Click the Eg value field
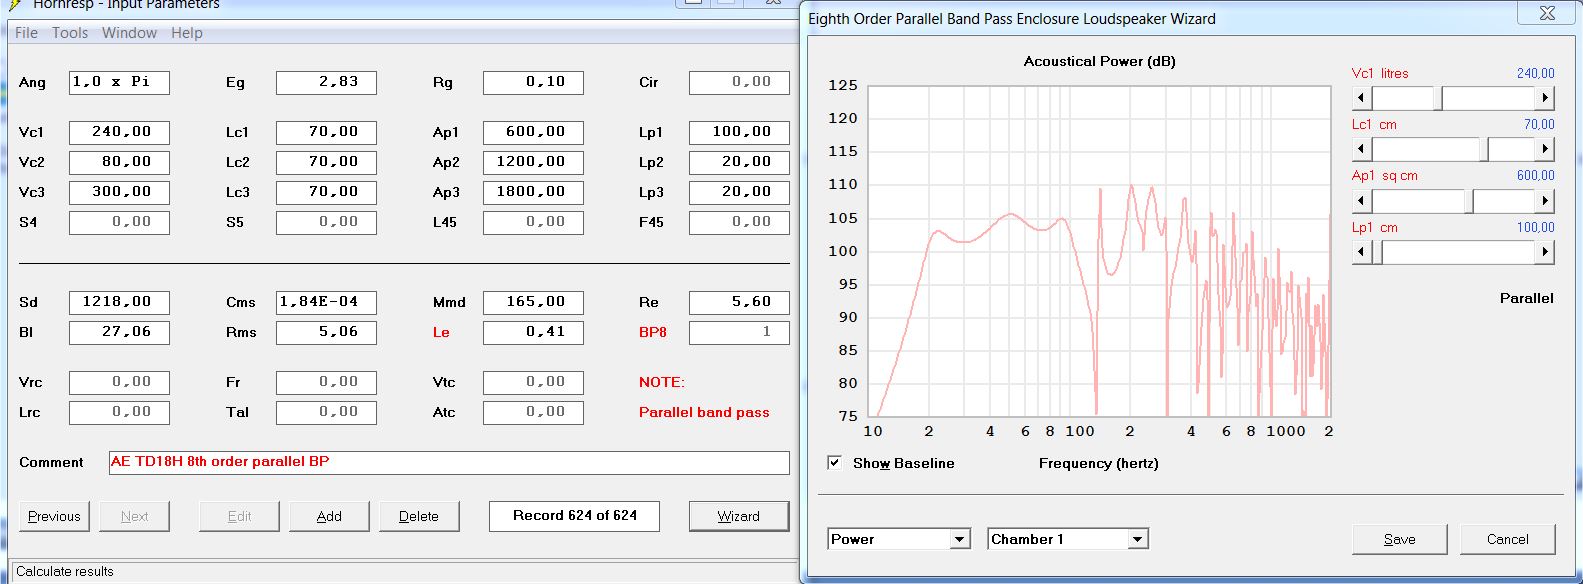The height and width of the screenshot is (584, 1583). point(326,82)
